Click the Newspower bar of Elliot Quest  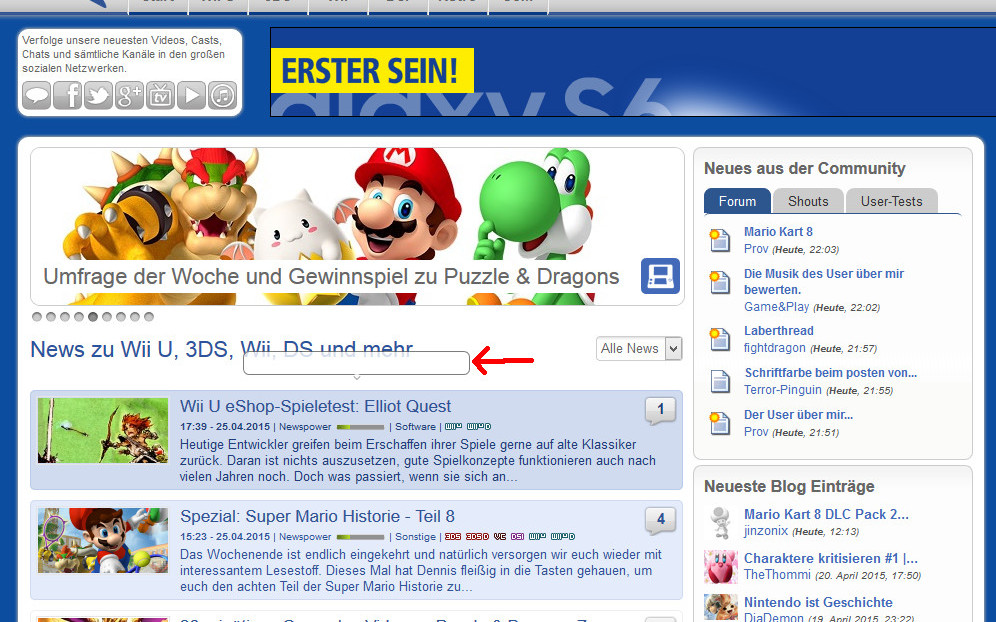[x=360, y=427]
